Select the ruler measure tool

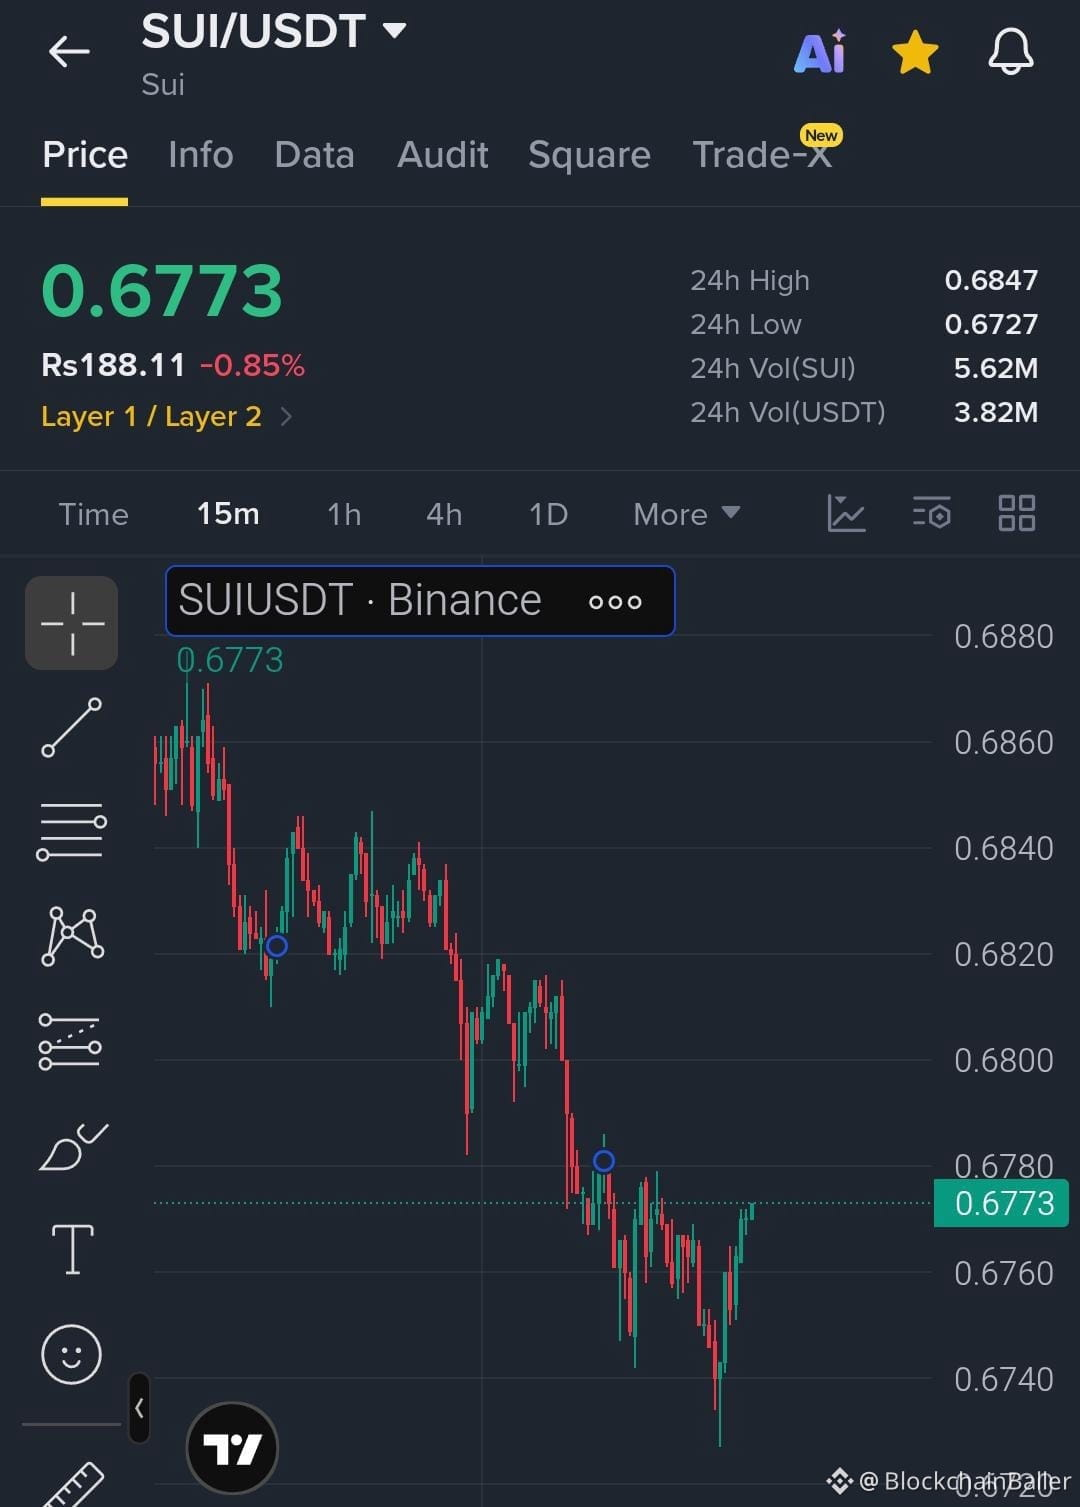pyautogui.click(x=72, y=1485)
